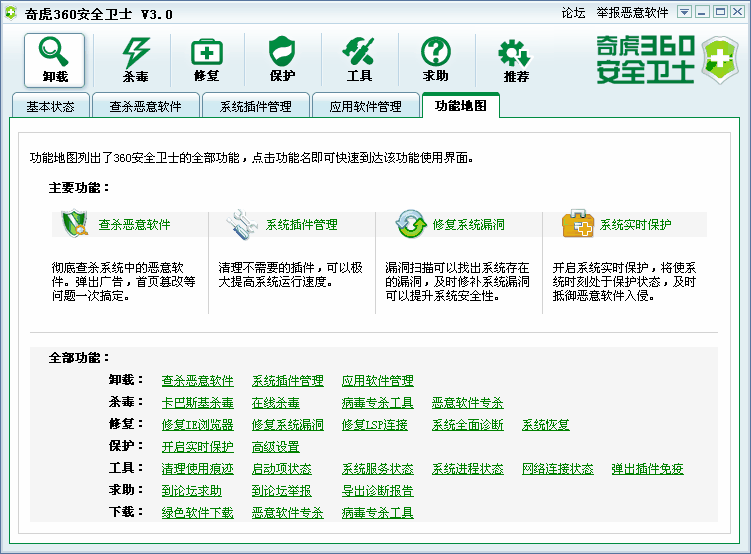This screenshot has width=751, height=554.
Task: Open the 卡巴斯基杀毒 link
Action: [197, 403]
